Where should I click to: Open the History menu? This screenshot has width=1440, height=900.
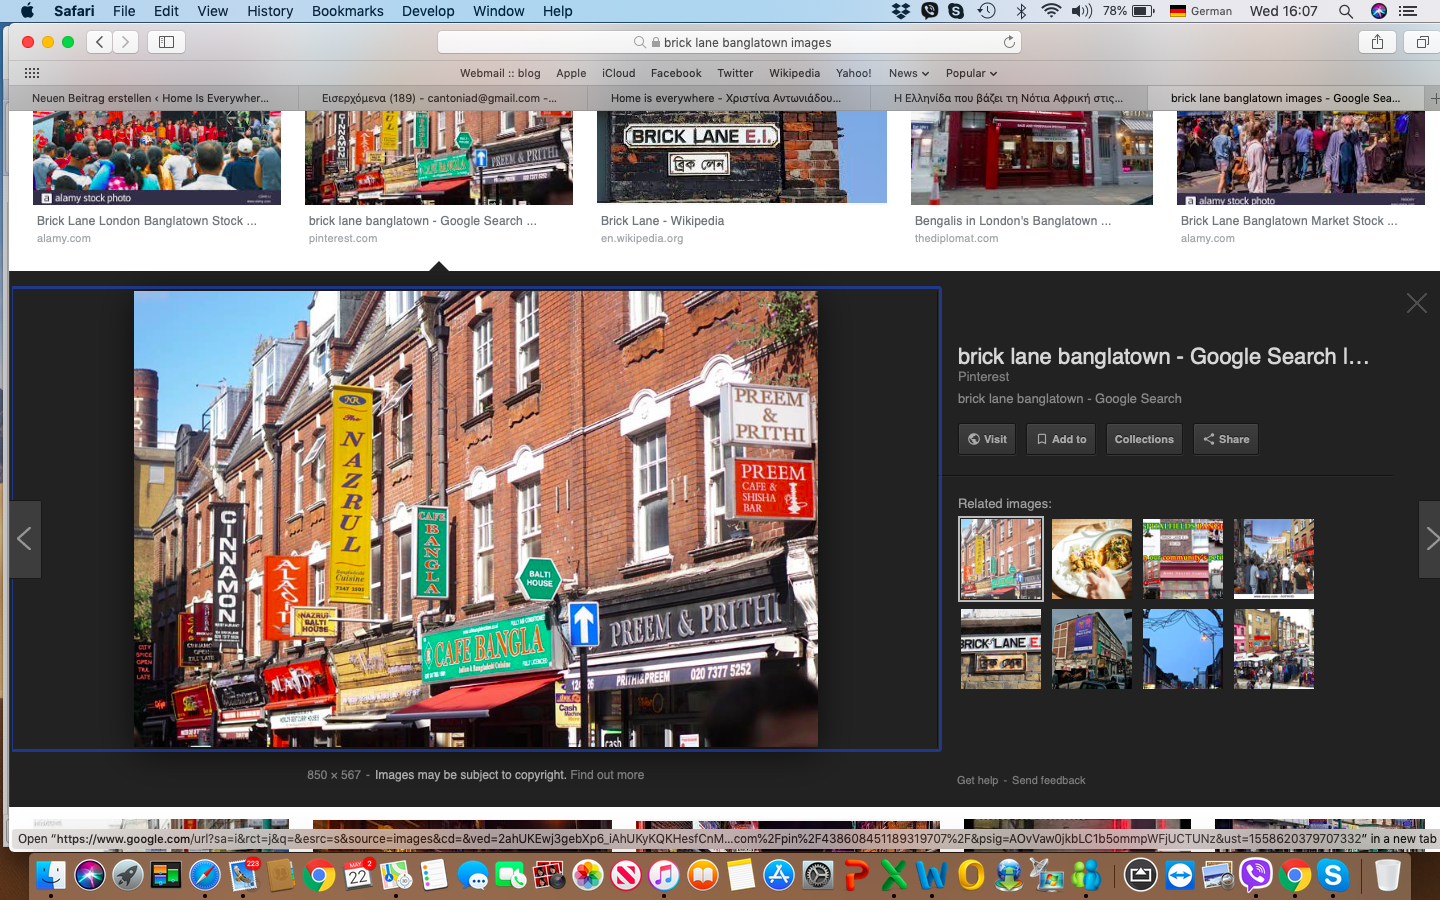click(270, 11)
